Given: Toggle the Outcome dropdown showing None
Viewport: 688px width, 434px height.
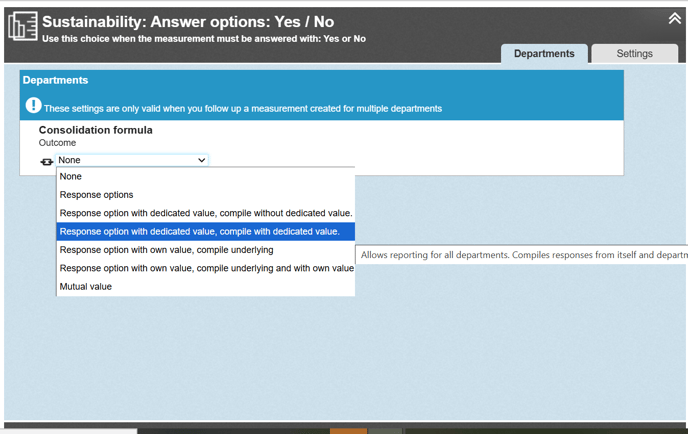Looking at the screenshot, I should (132, 160).
